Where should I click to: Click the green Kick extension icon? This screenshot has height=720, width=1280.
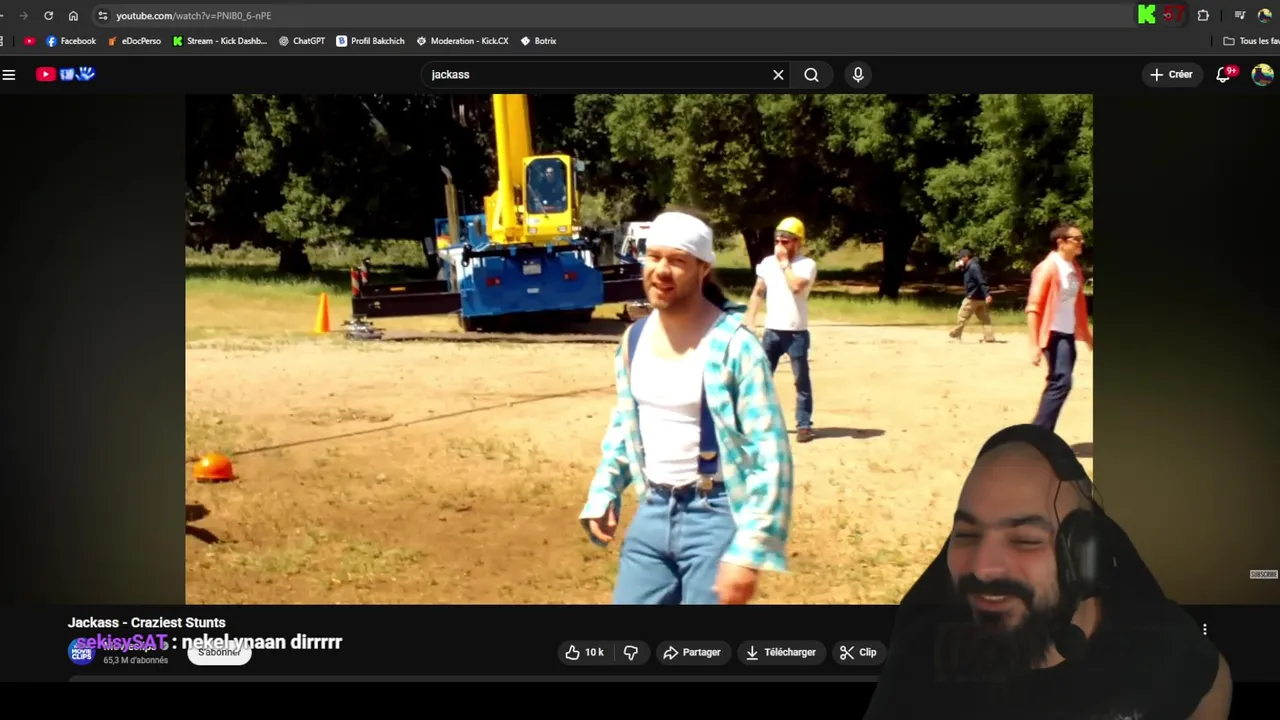tap(1147, 15)
